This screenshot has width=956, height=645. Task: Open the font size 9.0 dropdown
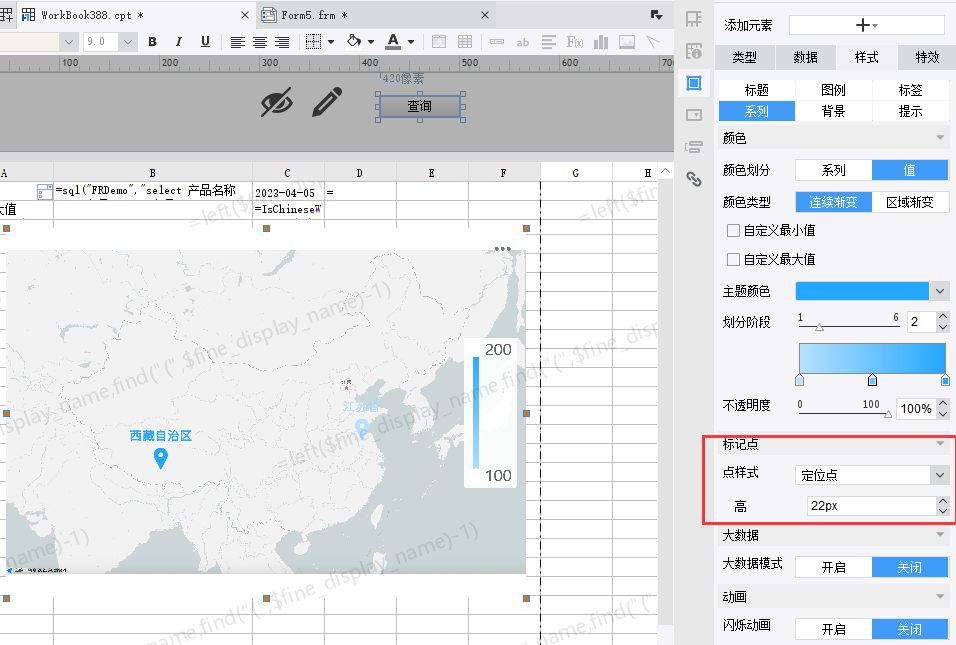tap(127, 42)
